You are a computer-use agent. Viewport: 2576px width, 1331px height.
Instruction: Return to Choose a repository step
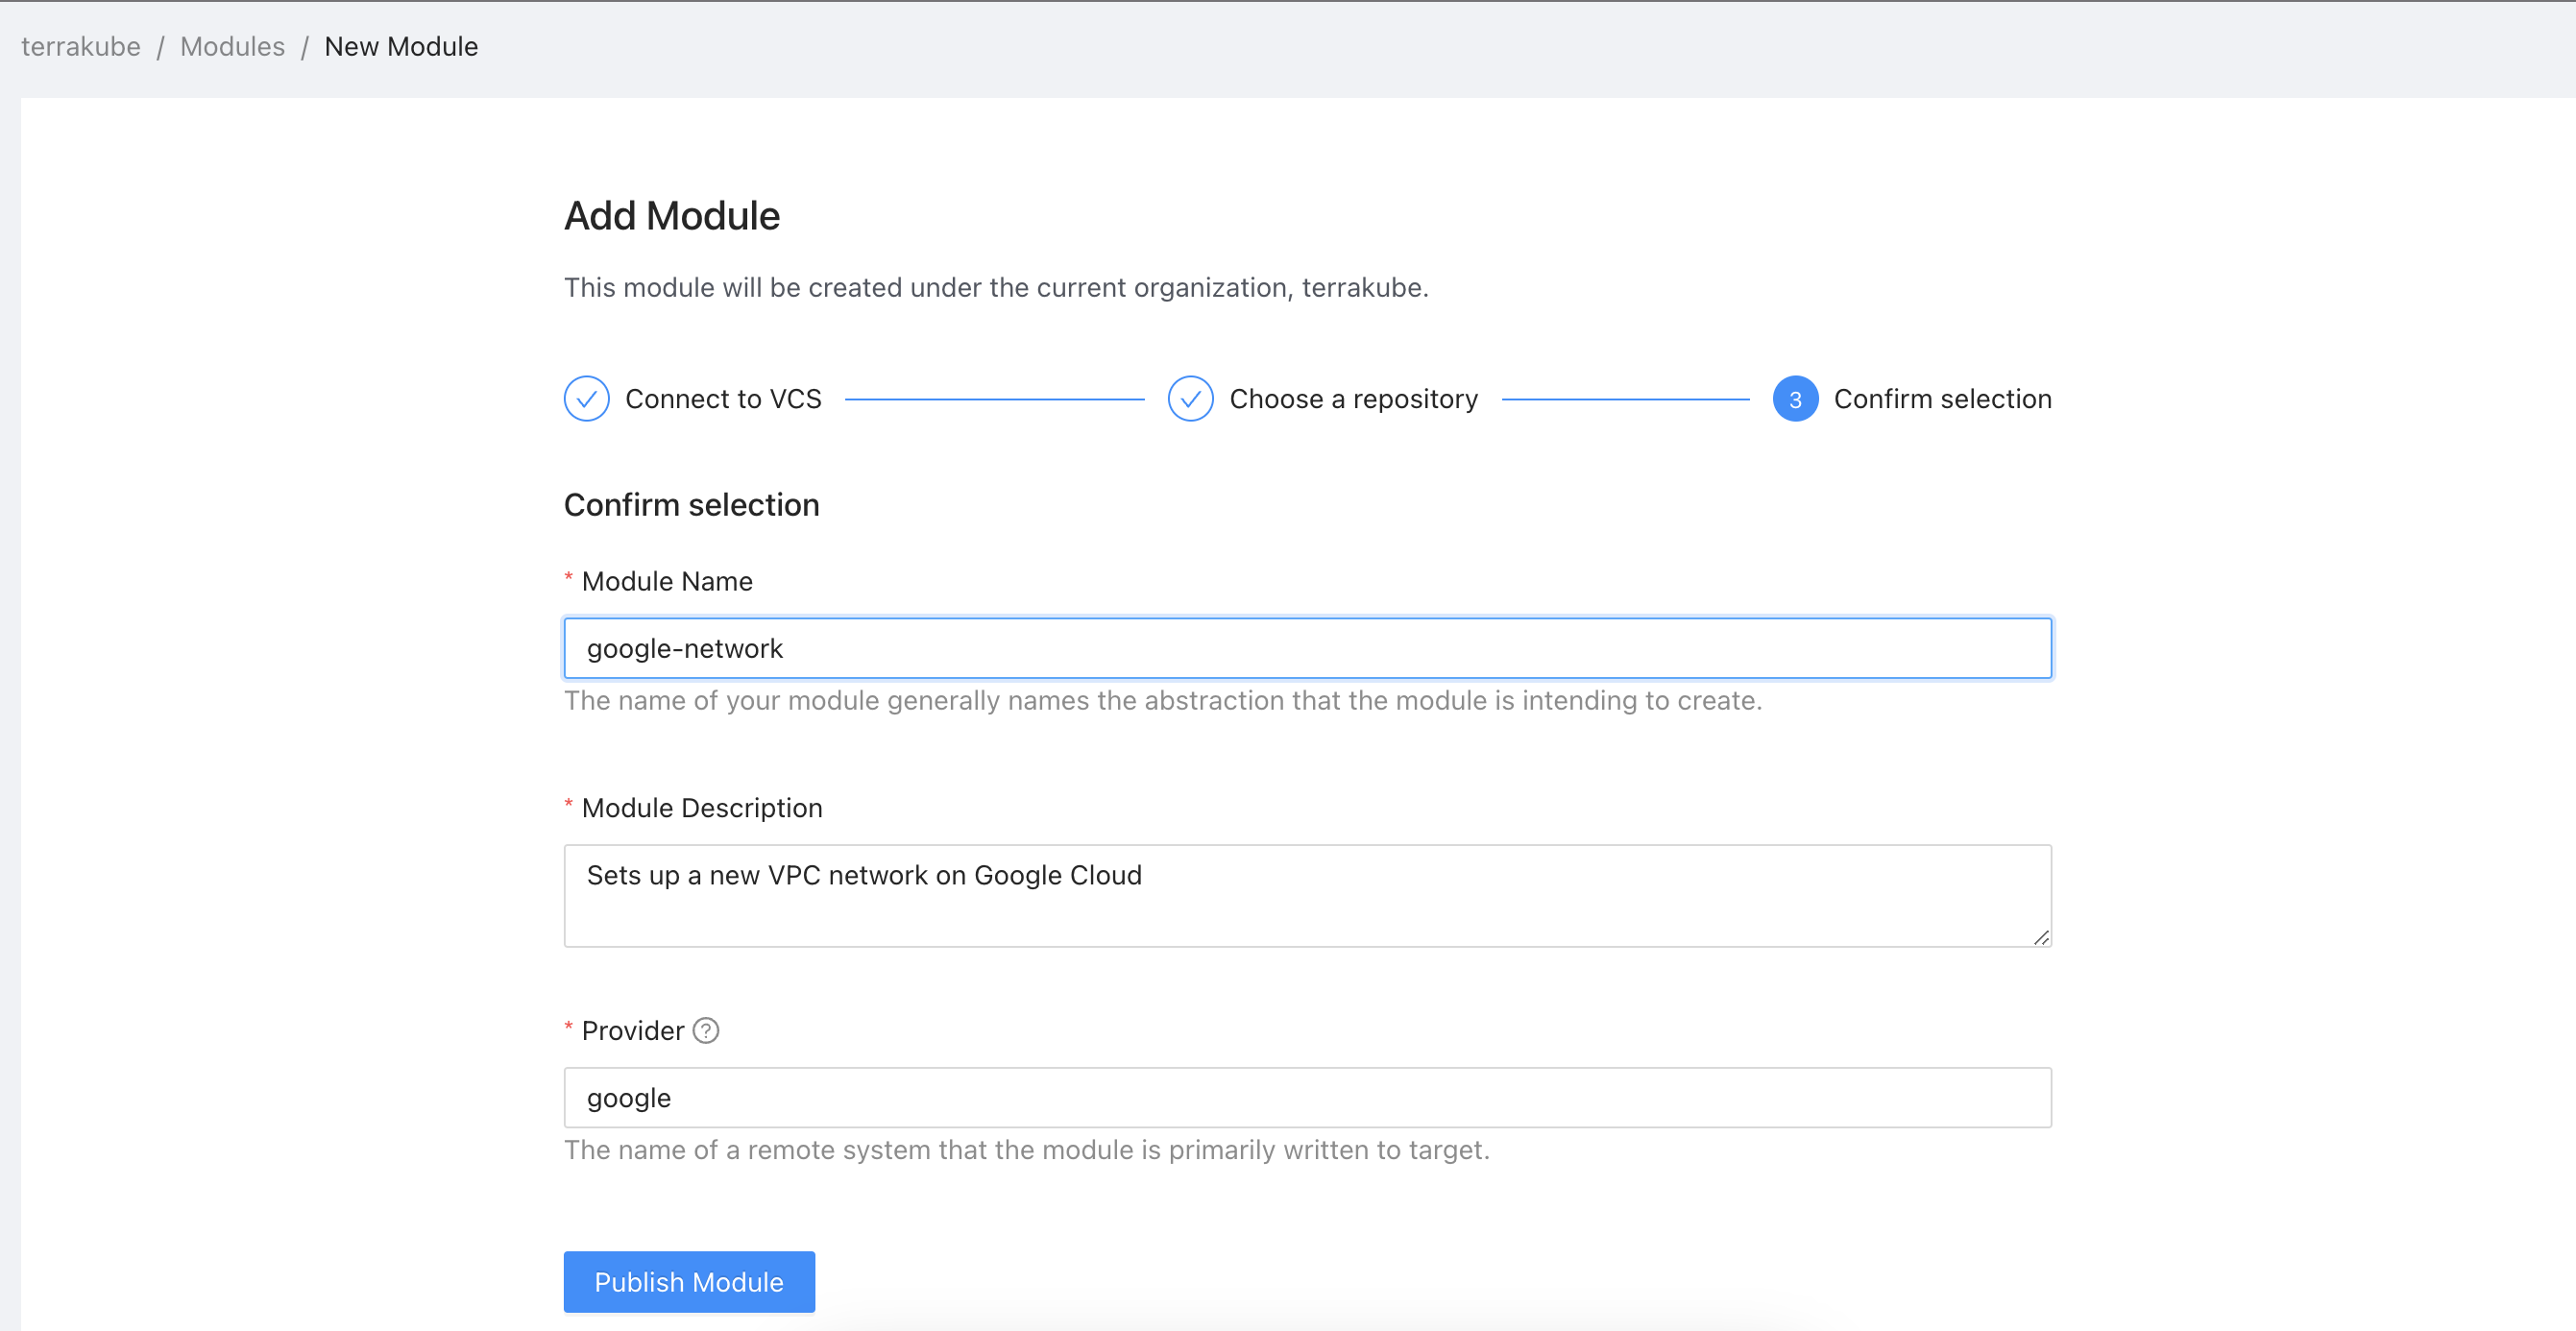tap(1353, 399)
